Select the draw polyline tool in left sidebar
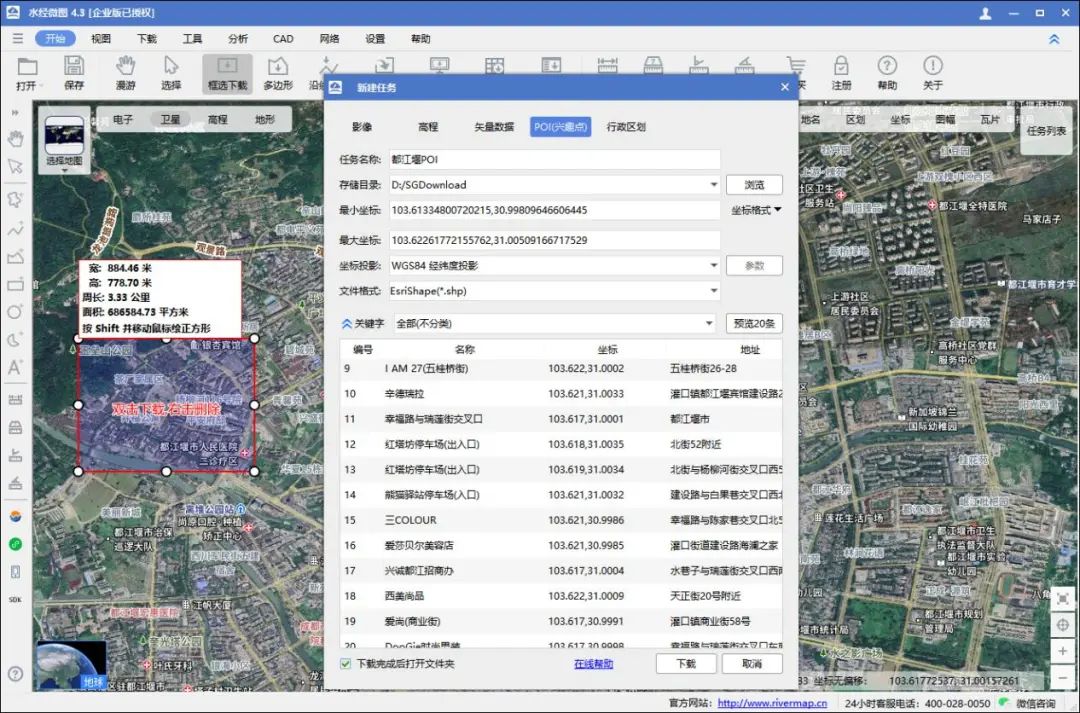Screen dimensions: 1080x713 point(15,229)
